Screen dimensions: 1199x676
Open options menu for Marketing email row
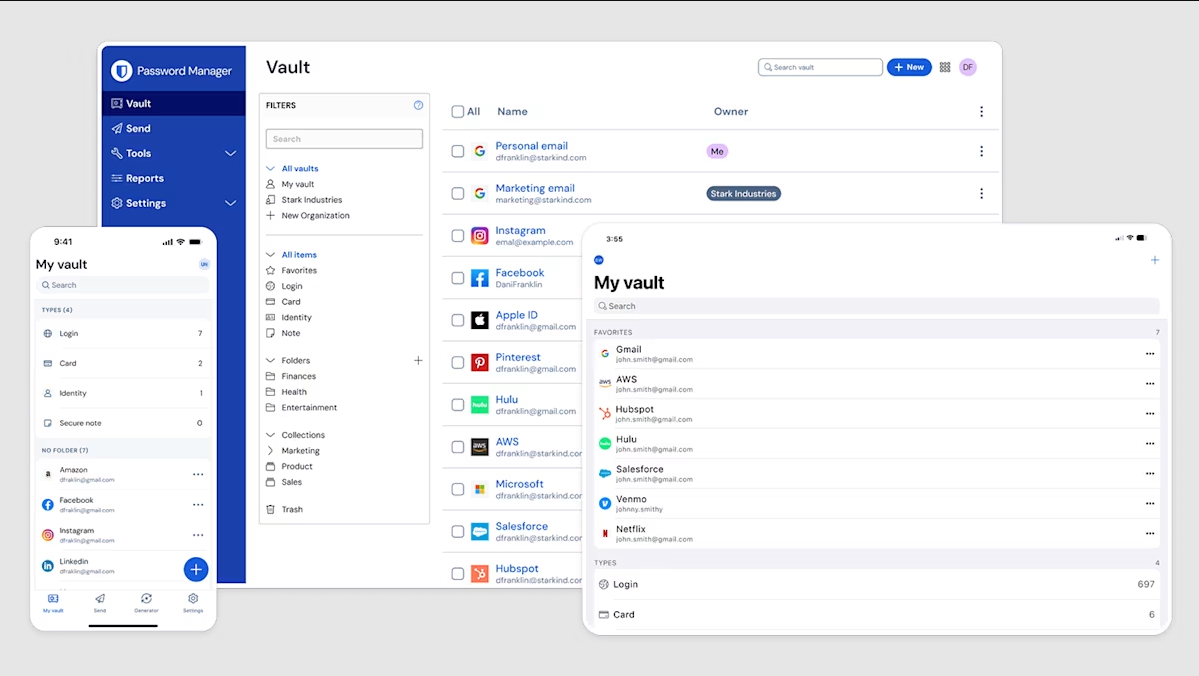tap(982, 193)
